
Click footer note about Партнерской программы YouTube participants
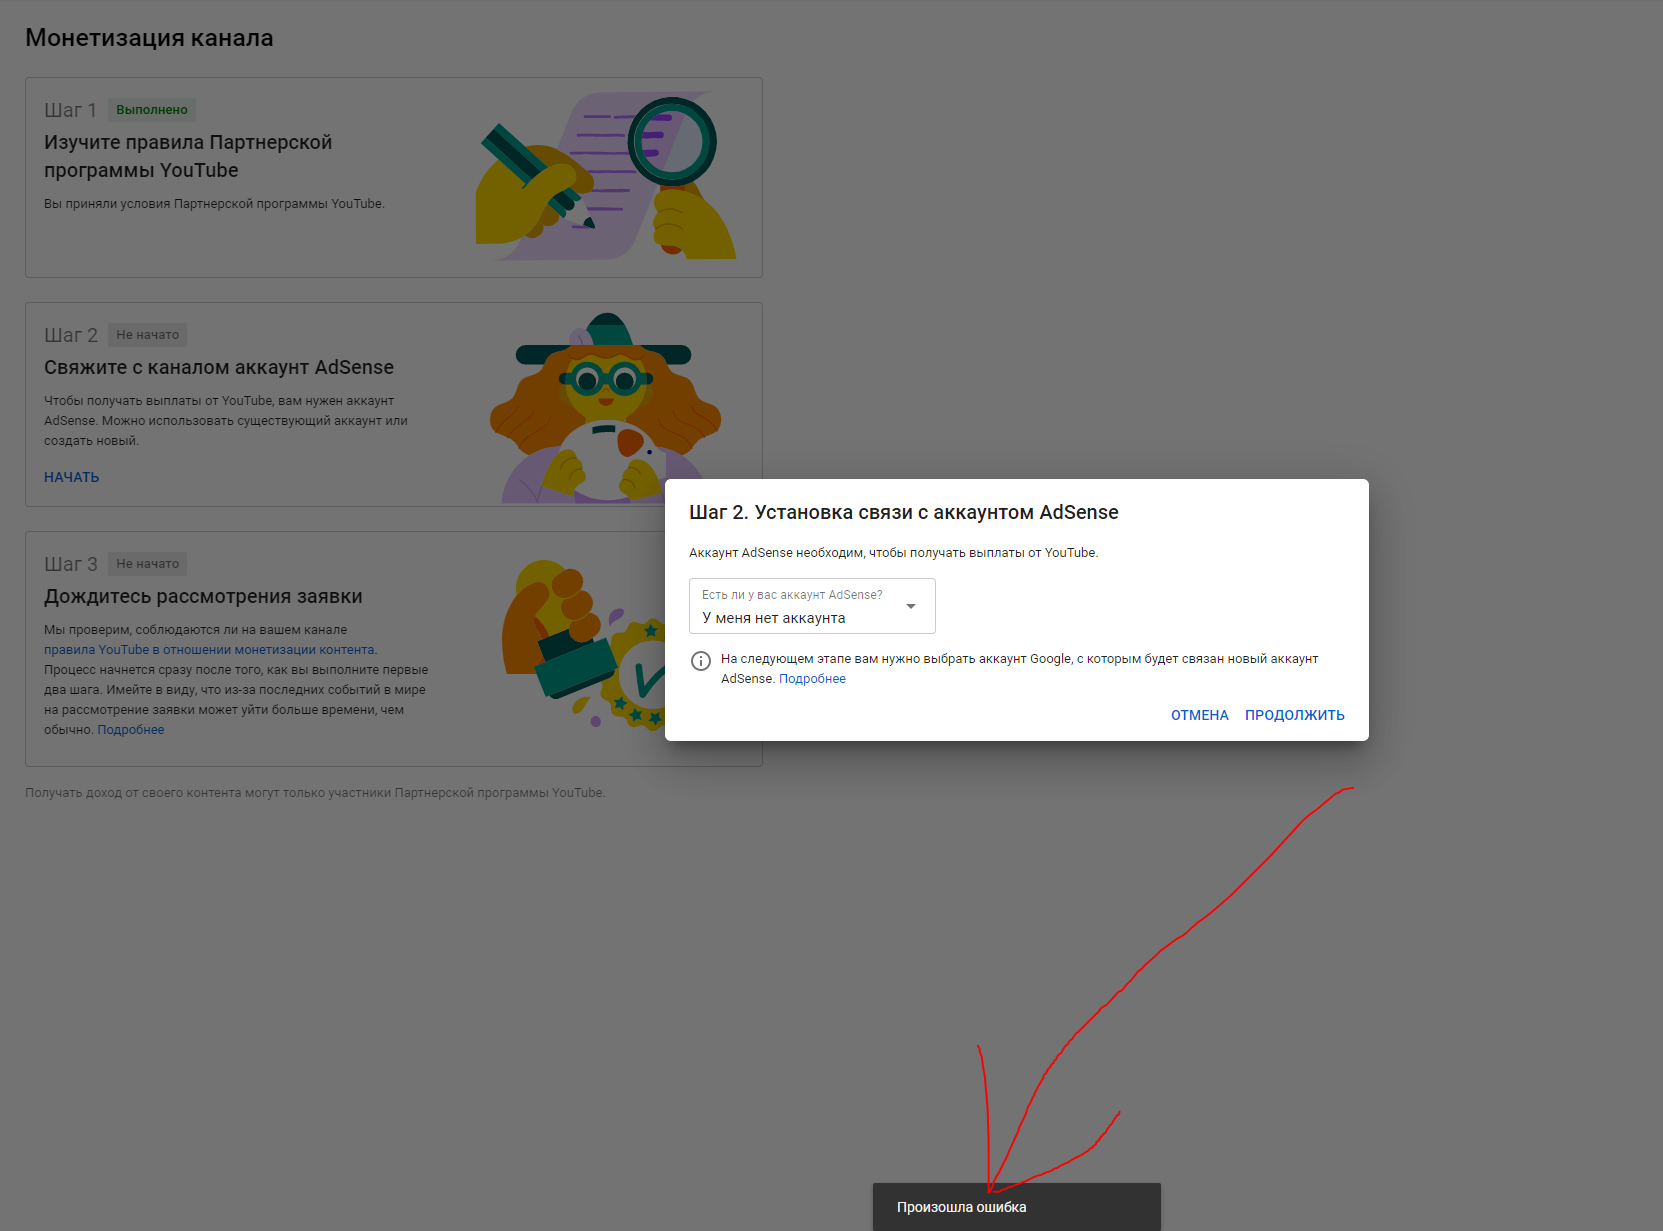tap(315, 793)
